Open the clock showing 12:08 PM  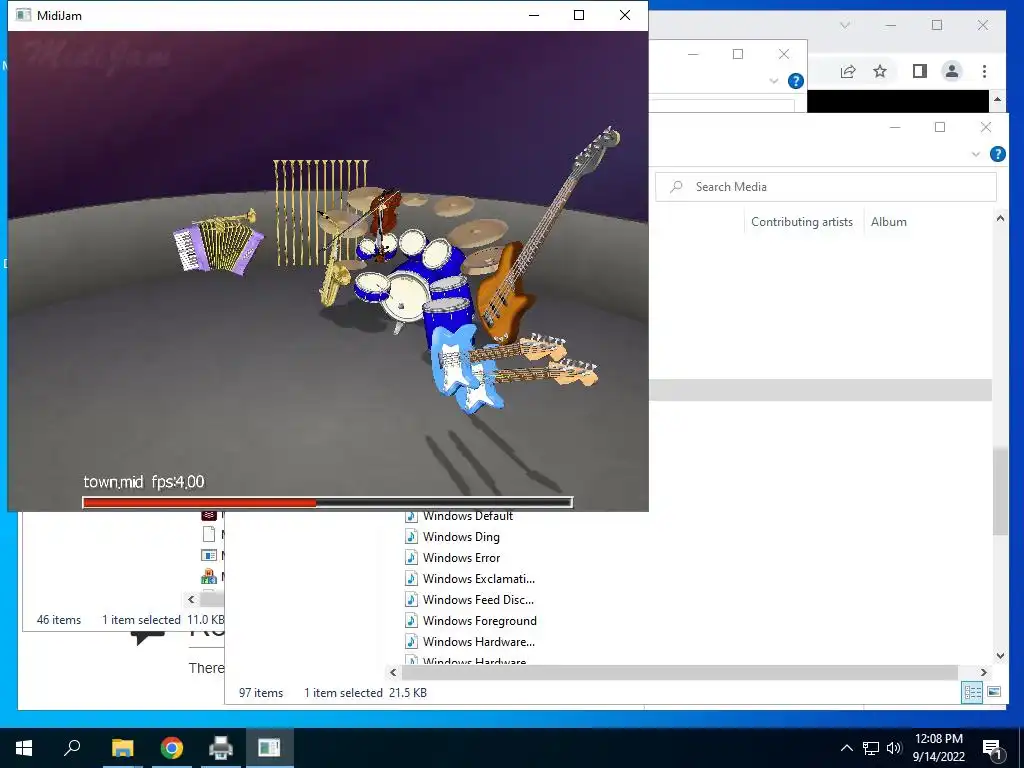938,748
